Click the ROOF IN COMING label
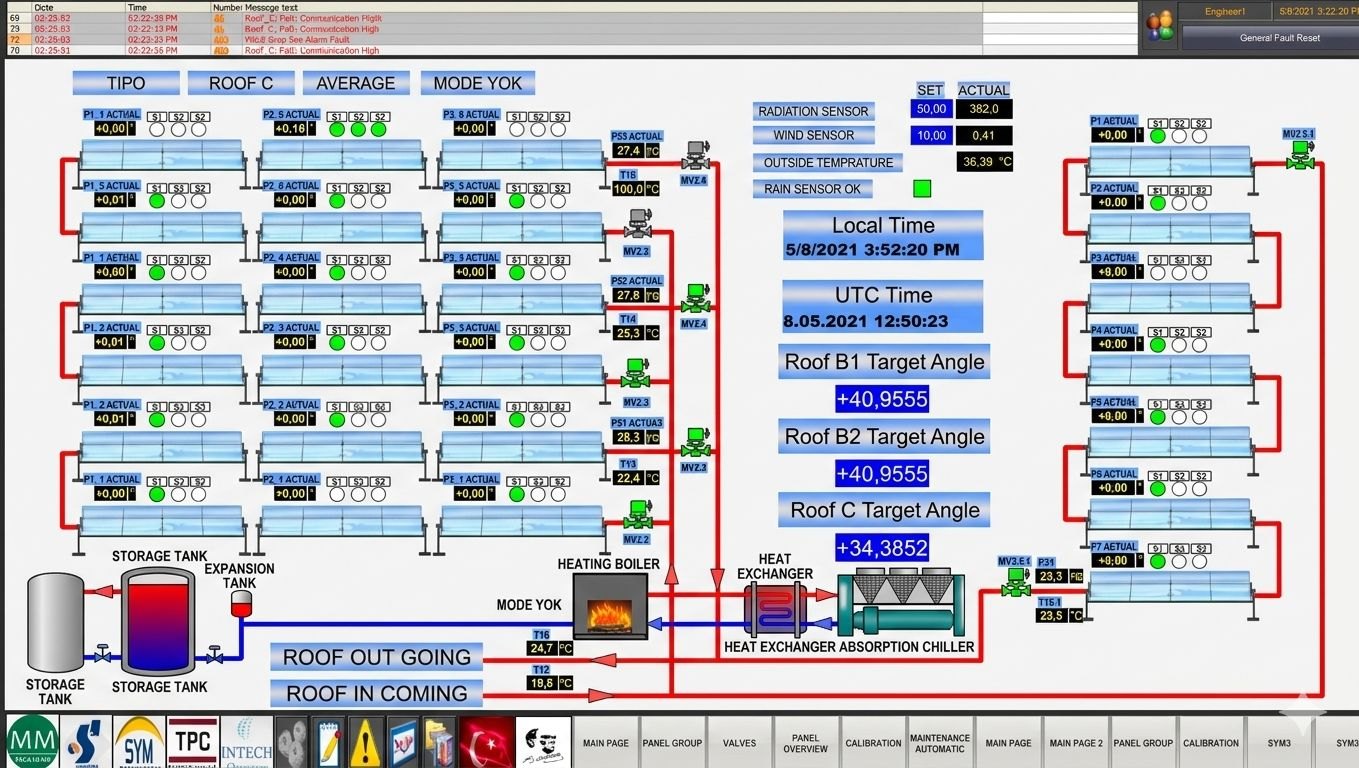The image size is (1359, 768). click(377, 693)
